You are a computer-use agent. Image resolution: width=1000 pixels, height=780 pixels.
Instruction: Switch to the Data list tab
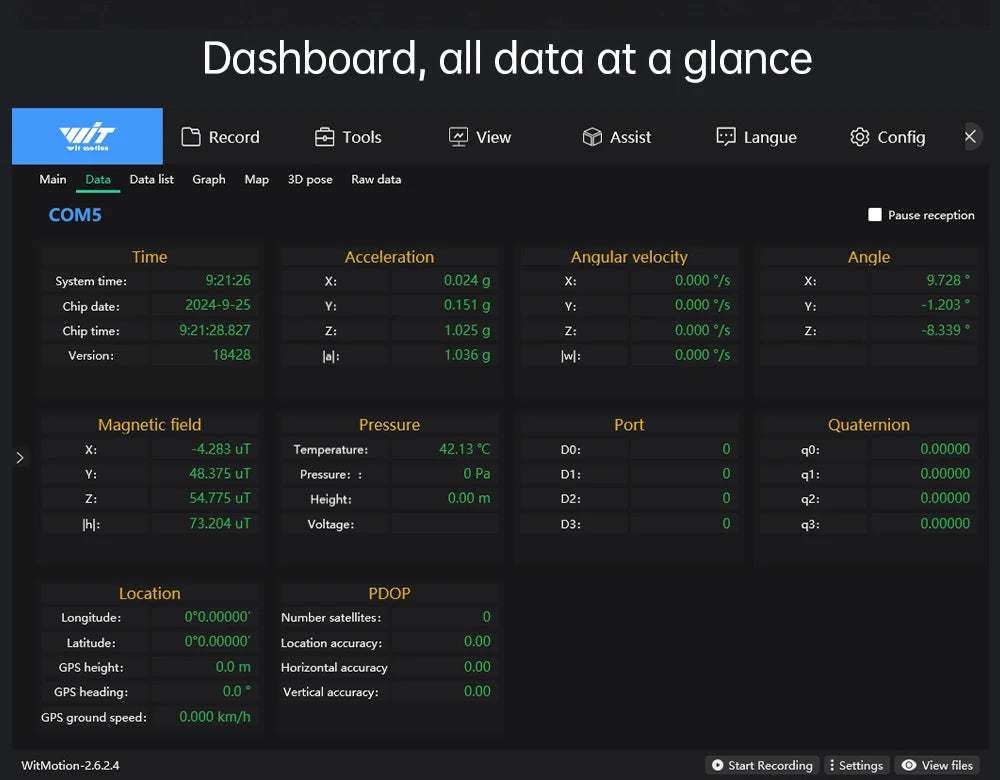pyautogui.click(x=152, y=179)
